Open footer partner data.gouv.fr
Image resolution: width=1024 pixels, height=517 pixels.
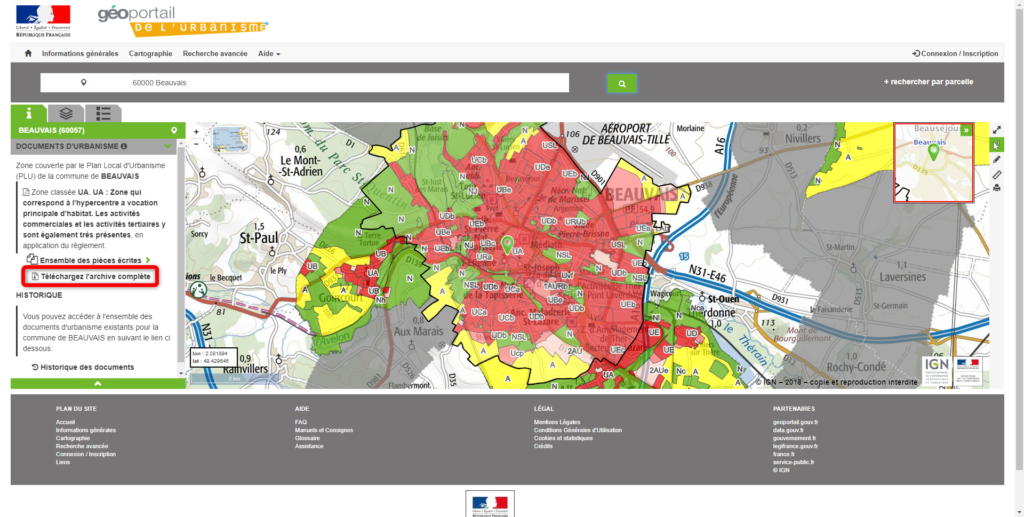pyautogui.click(x=788, y=430)
